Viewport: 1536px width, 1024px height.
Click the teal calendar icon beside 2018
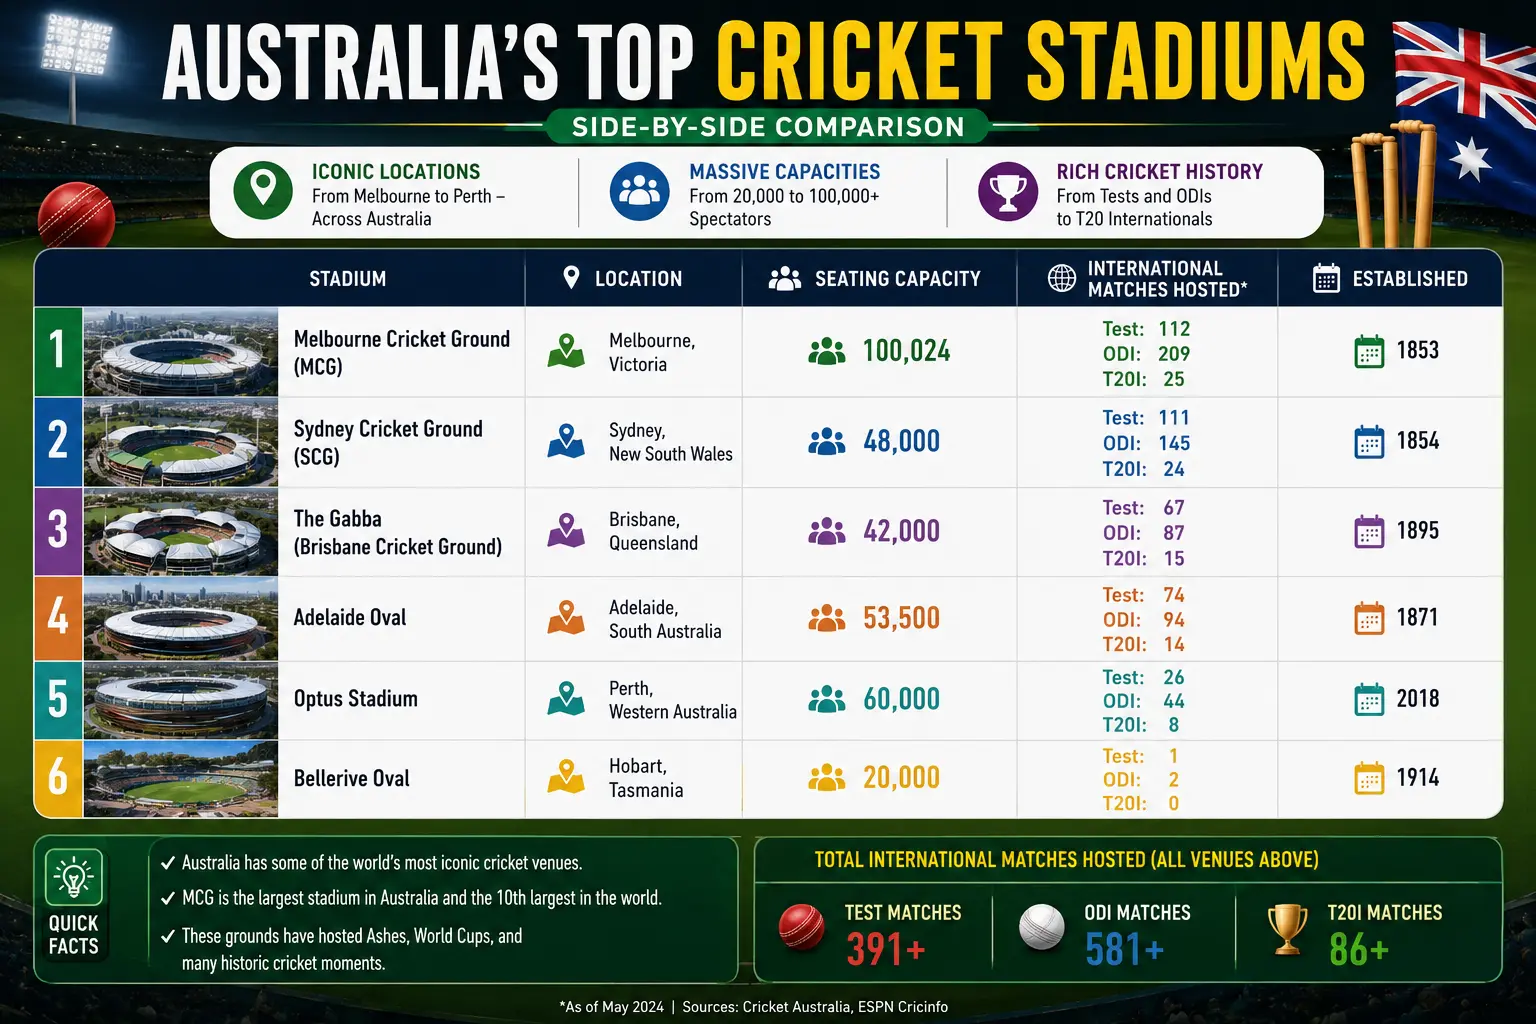(x=1369, y=699)
